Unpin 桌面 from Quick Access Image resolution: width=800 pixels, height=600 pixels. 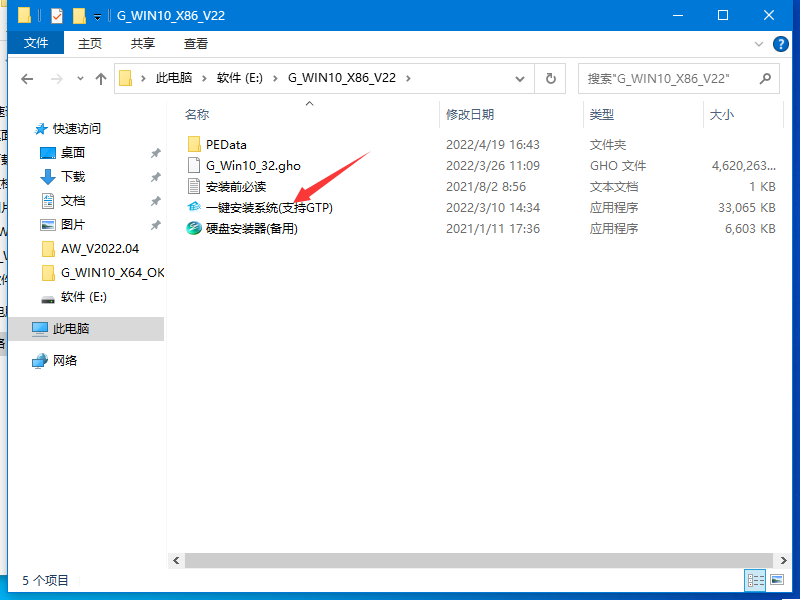tap(157, 153)
